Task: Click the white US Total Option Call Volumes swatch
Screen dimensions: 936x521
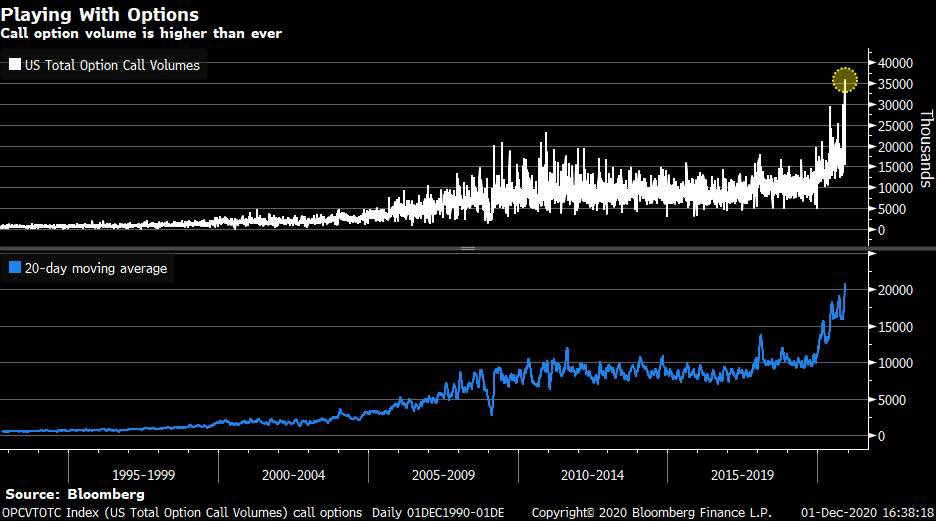Action: click(15, 64)
